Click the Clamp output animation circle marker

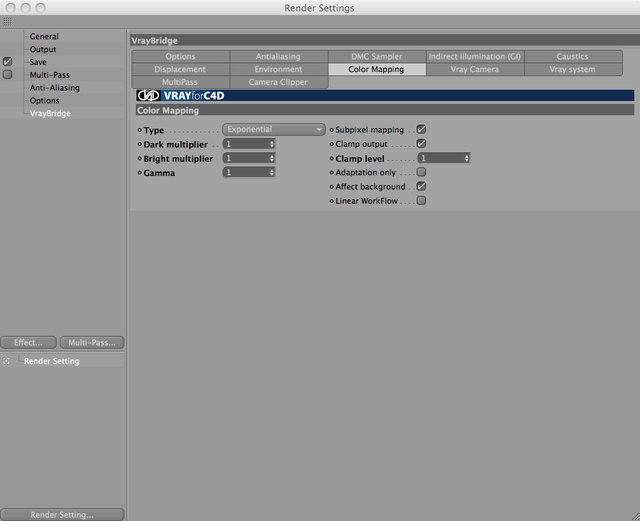coord(332,144)
